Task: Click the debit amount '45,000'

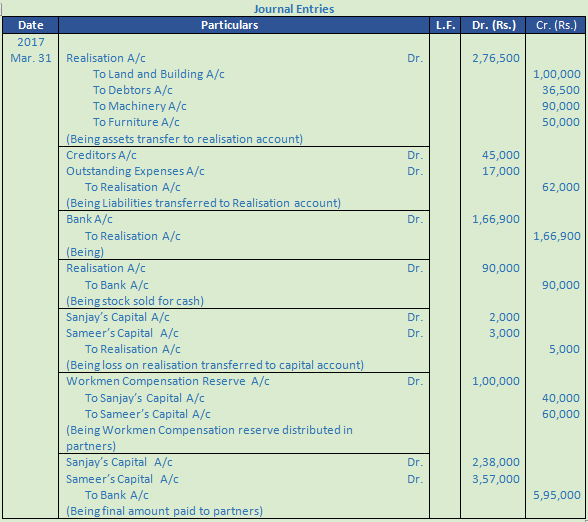Action: (501, 155)
